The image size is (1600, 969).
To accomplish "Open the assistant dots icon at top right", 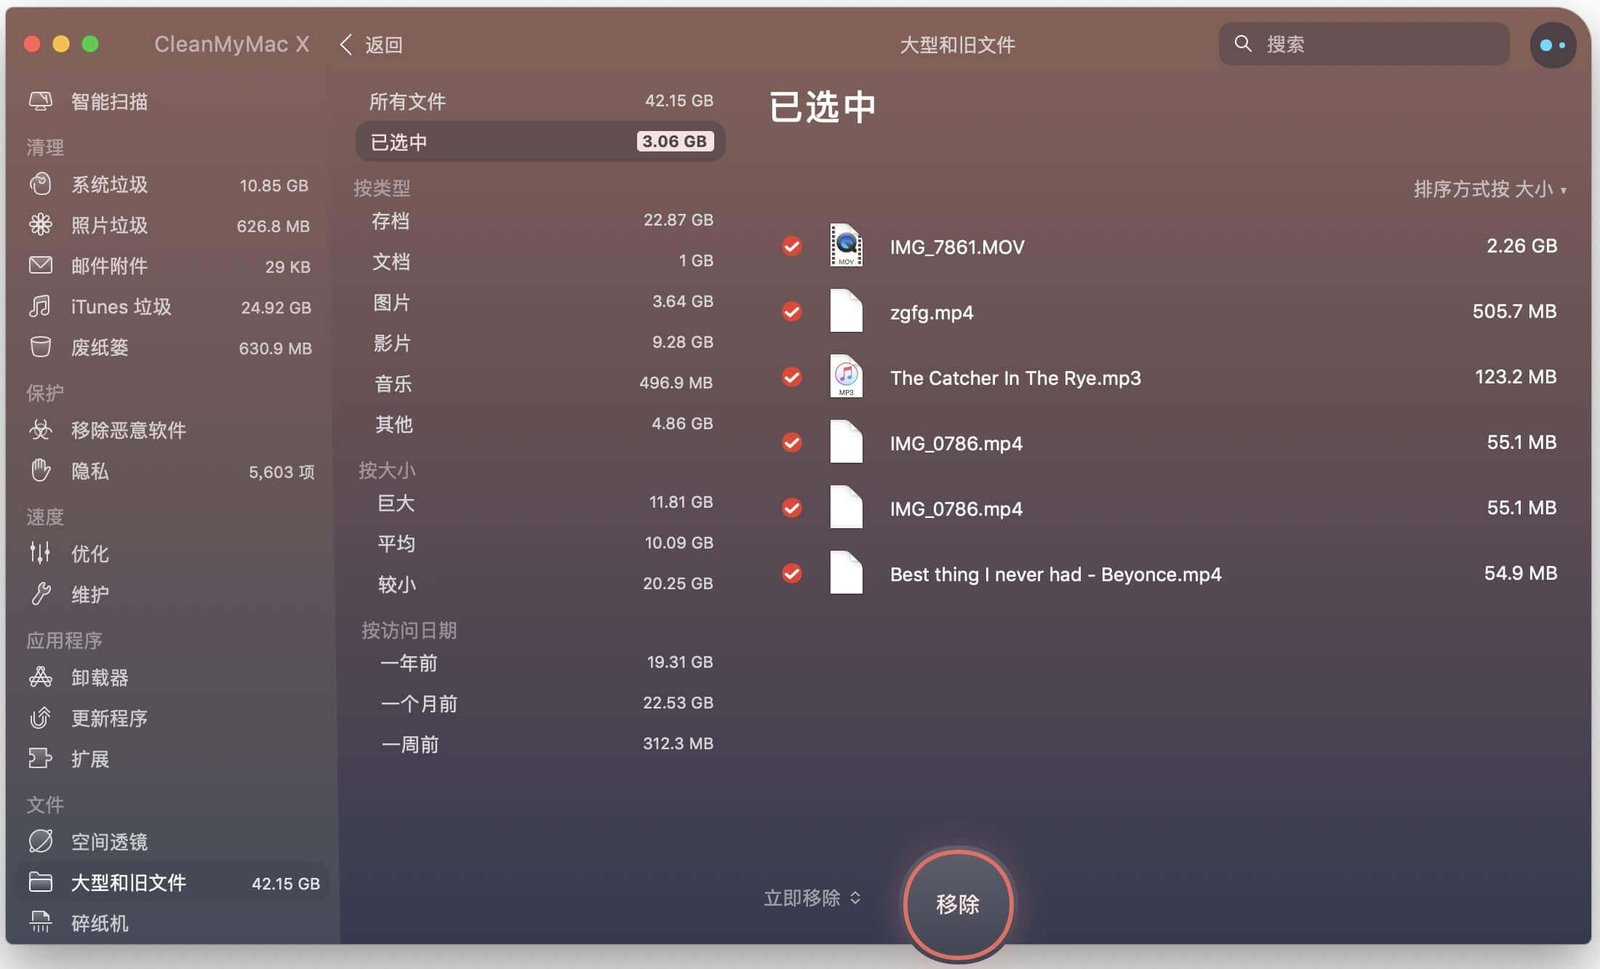I will click(x=1552, y=45).
